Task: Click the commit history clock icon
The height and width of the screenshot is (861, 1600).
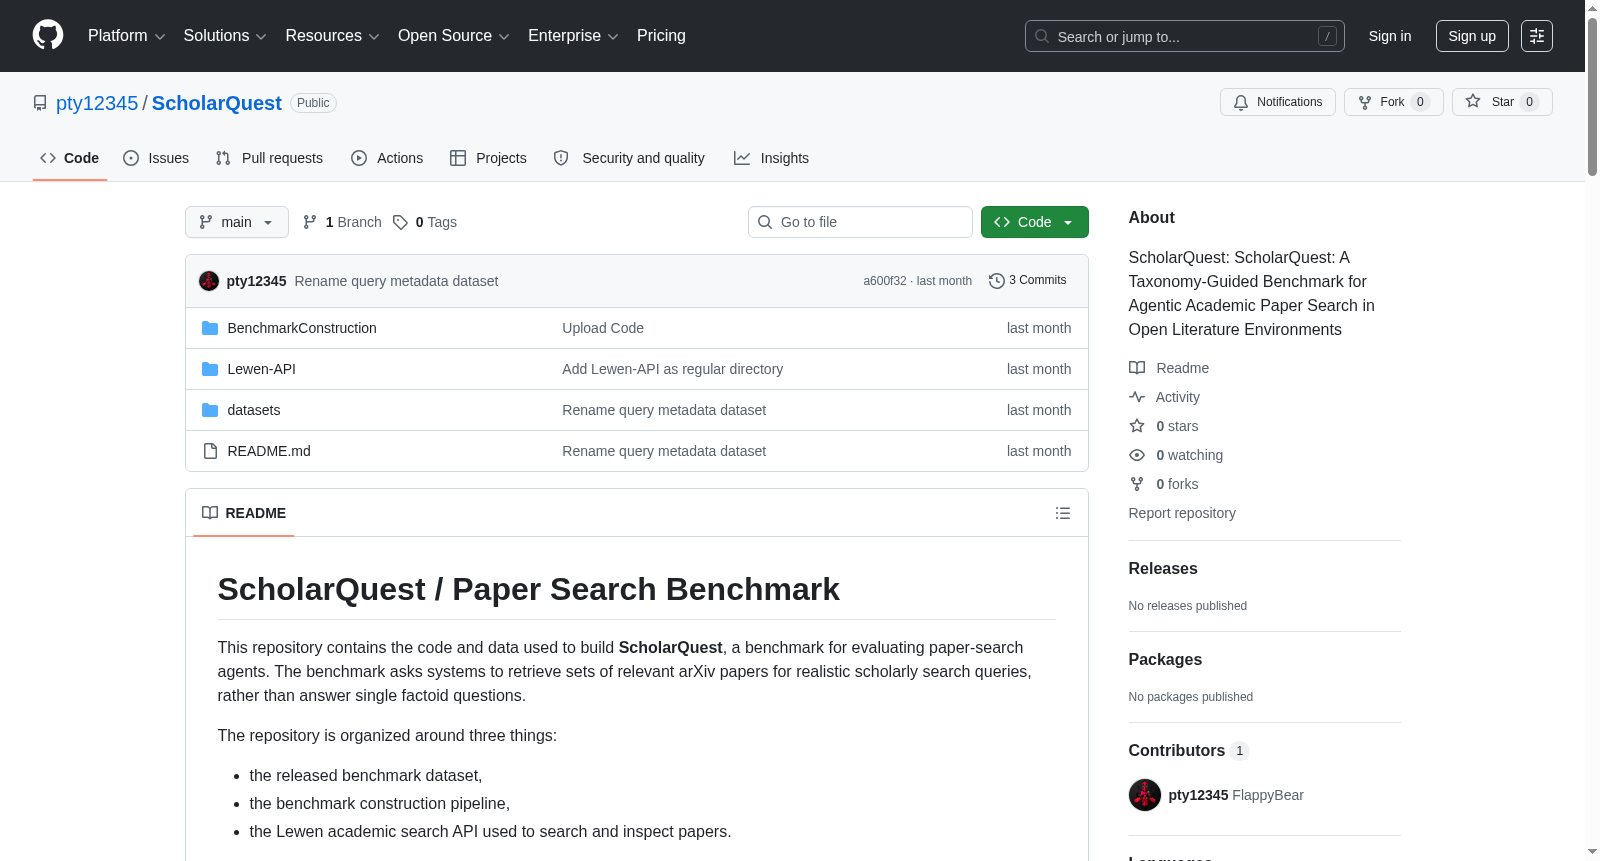Action: [996, 281]
